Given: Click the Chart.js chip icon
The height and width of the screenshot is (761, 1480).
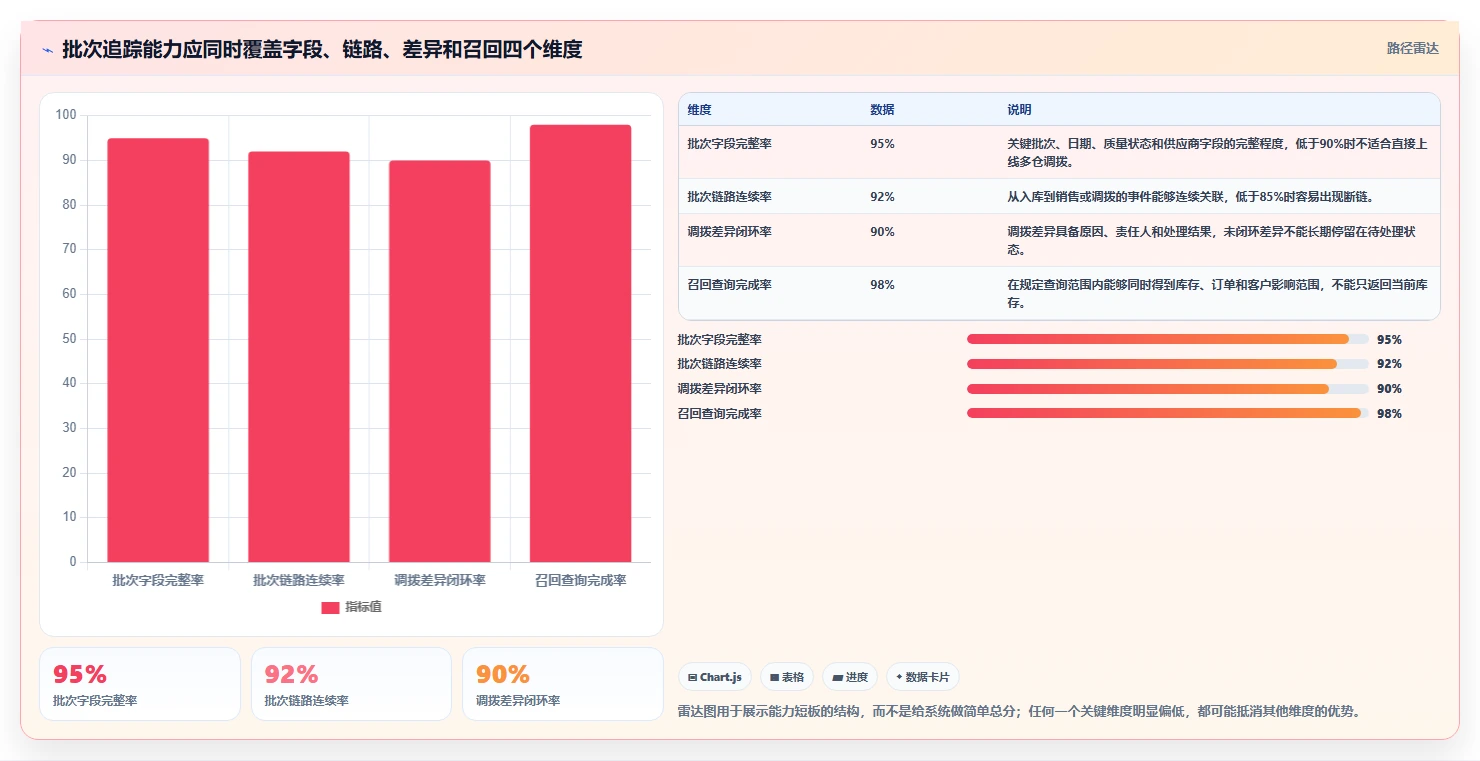Looking at the screenshot, I should (x=692, y=678).
